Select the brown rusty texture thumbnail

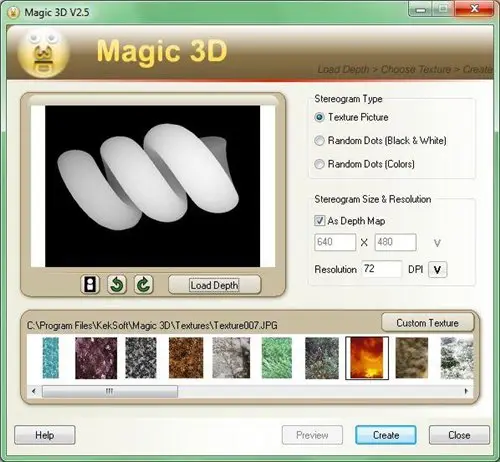(x=186, y=358)
